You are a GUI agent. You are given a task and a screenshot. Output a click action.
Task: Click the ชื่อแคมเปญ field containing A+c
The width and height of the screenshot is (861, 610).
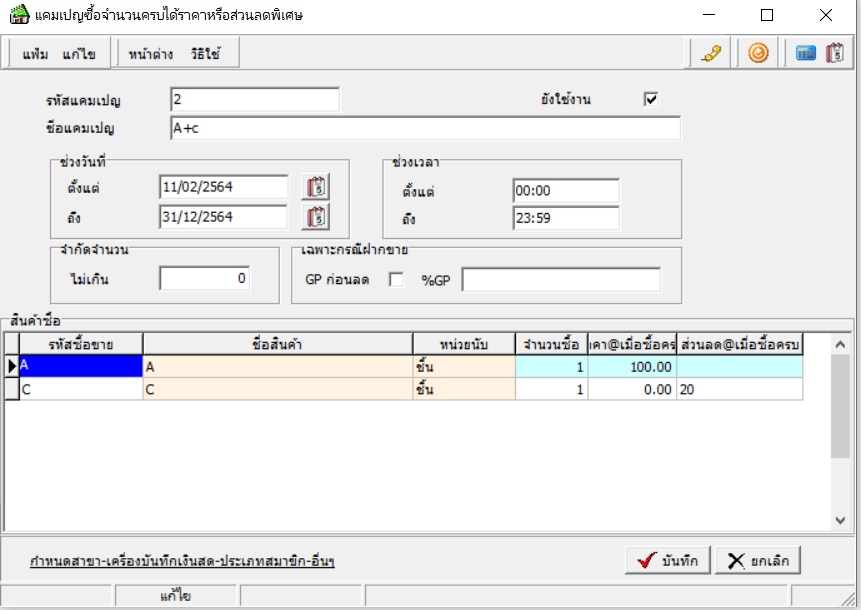point(425,128)
